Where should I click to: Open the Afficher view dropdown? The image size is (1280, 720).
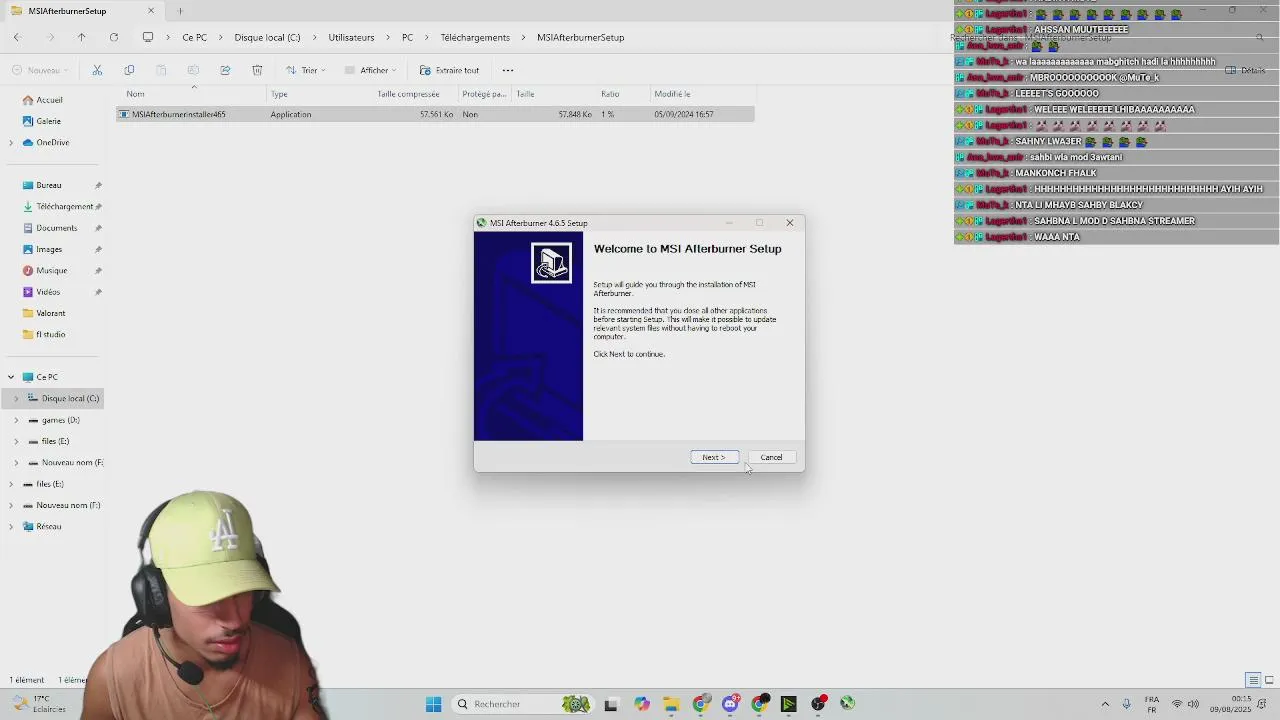pos(371,70)
